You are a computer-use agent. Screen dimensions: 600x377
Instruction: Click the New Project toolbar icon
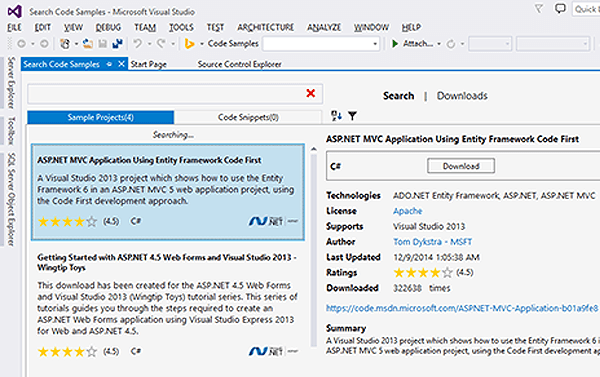coord(65,44)
